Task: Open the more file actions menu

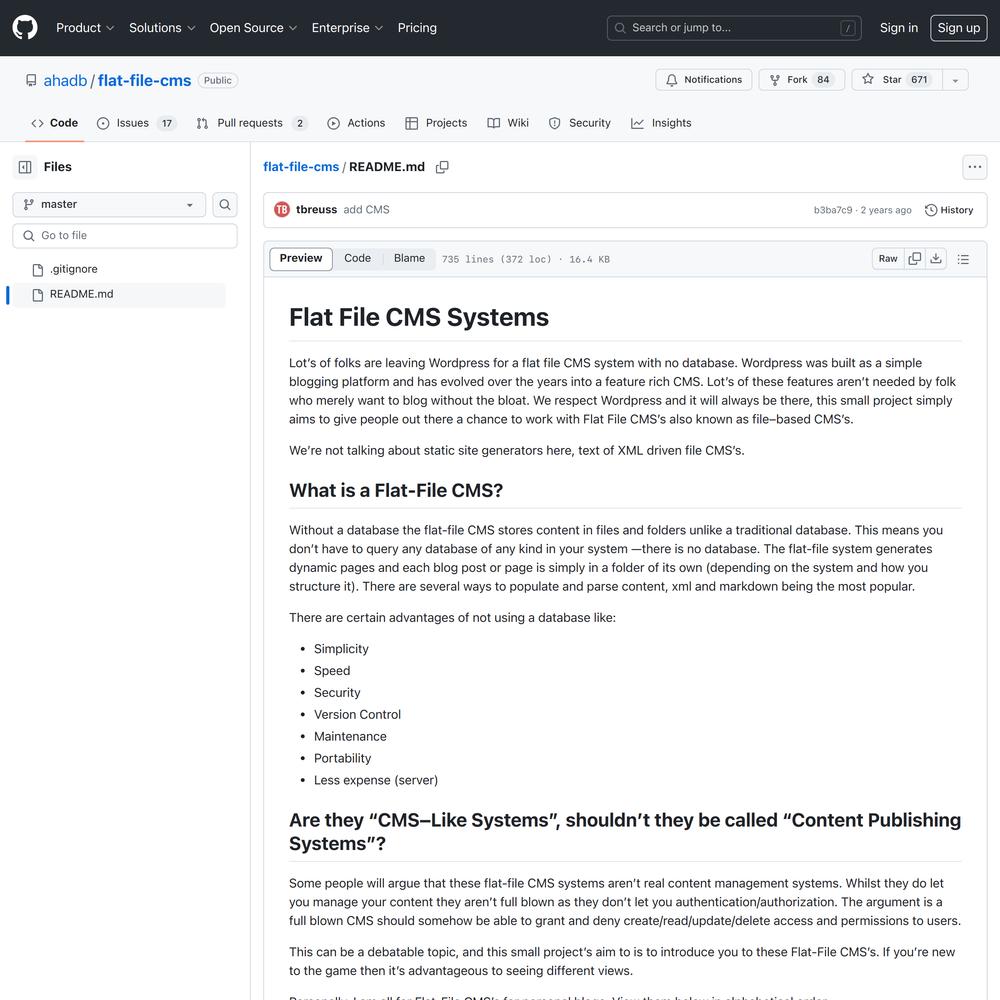Action: pos(974,167)
